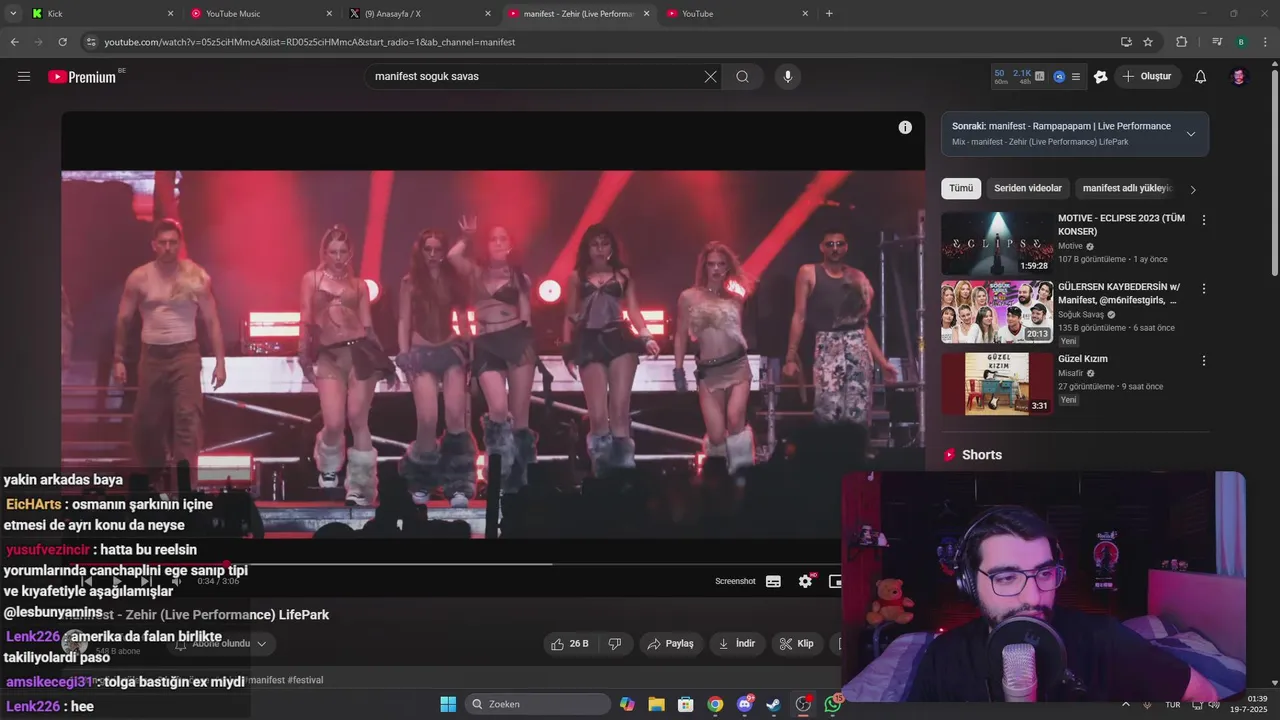Click the Screenshot player button
The height and width of the screenshot is (720, 1280).
[x=735, y=581]
